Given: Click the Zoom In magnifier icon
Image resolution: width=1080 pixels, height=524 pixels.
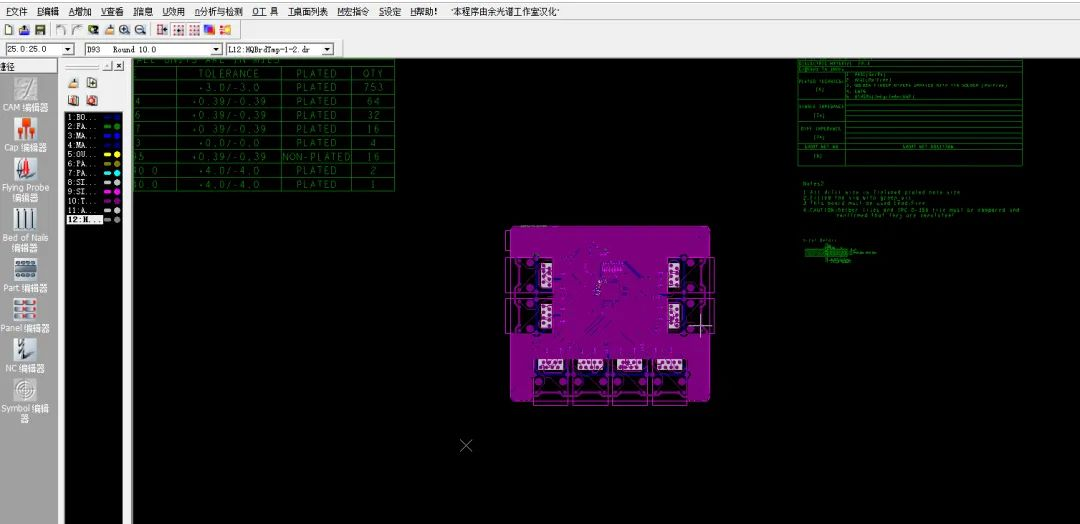Looking at the screenshot, I should point(124,30).
